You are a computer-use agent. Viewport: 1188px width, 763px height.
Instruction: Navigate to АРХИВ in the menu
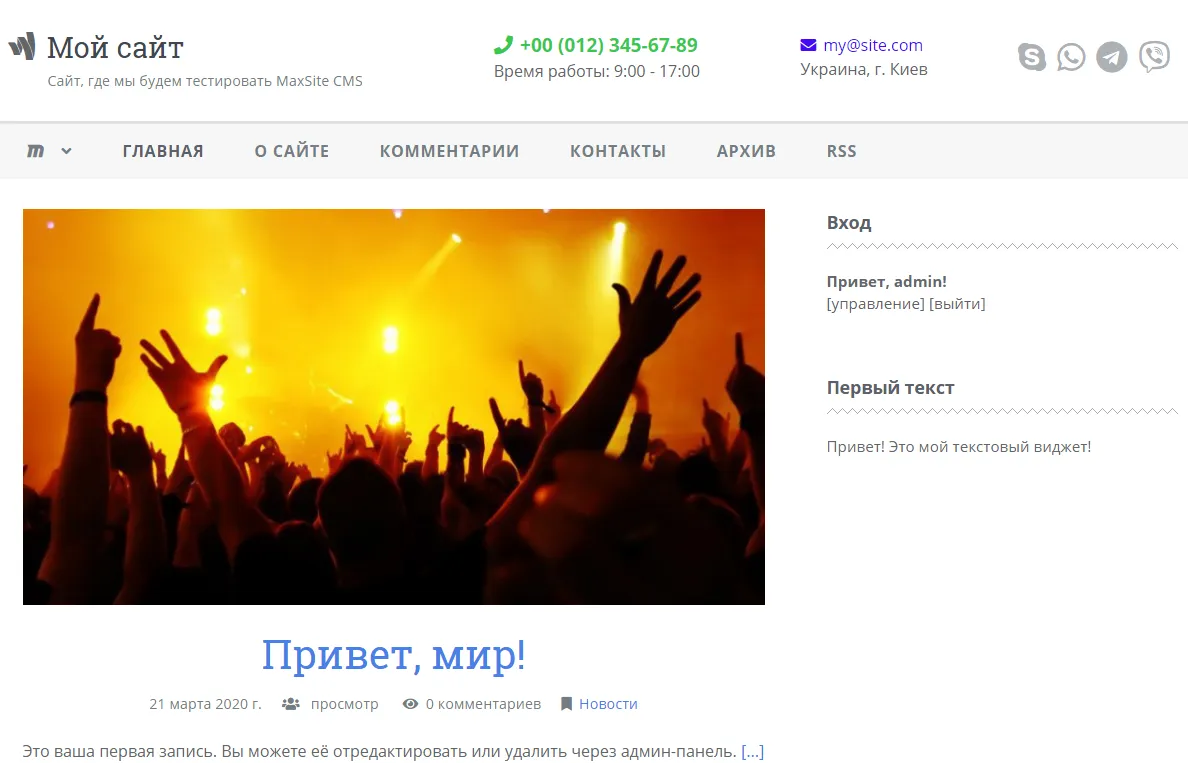click(745, 151)
